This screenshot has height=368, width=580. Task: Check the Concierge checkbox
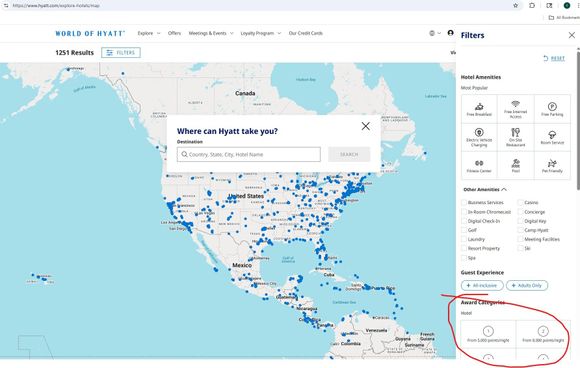[520, 212]
